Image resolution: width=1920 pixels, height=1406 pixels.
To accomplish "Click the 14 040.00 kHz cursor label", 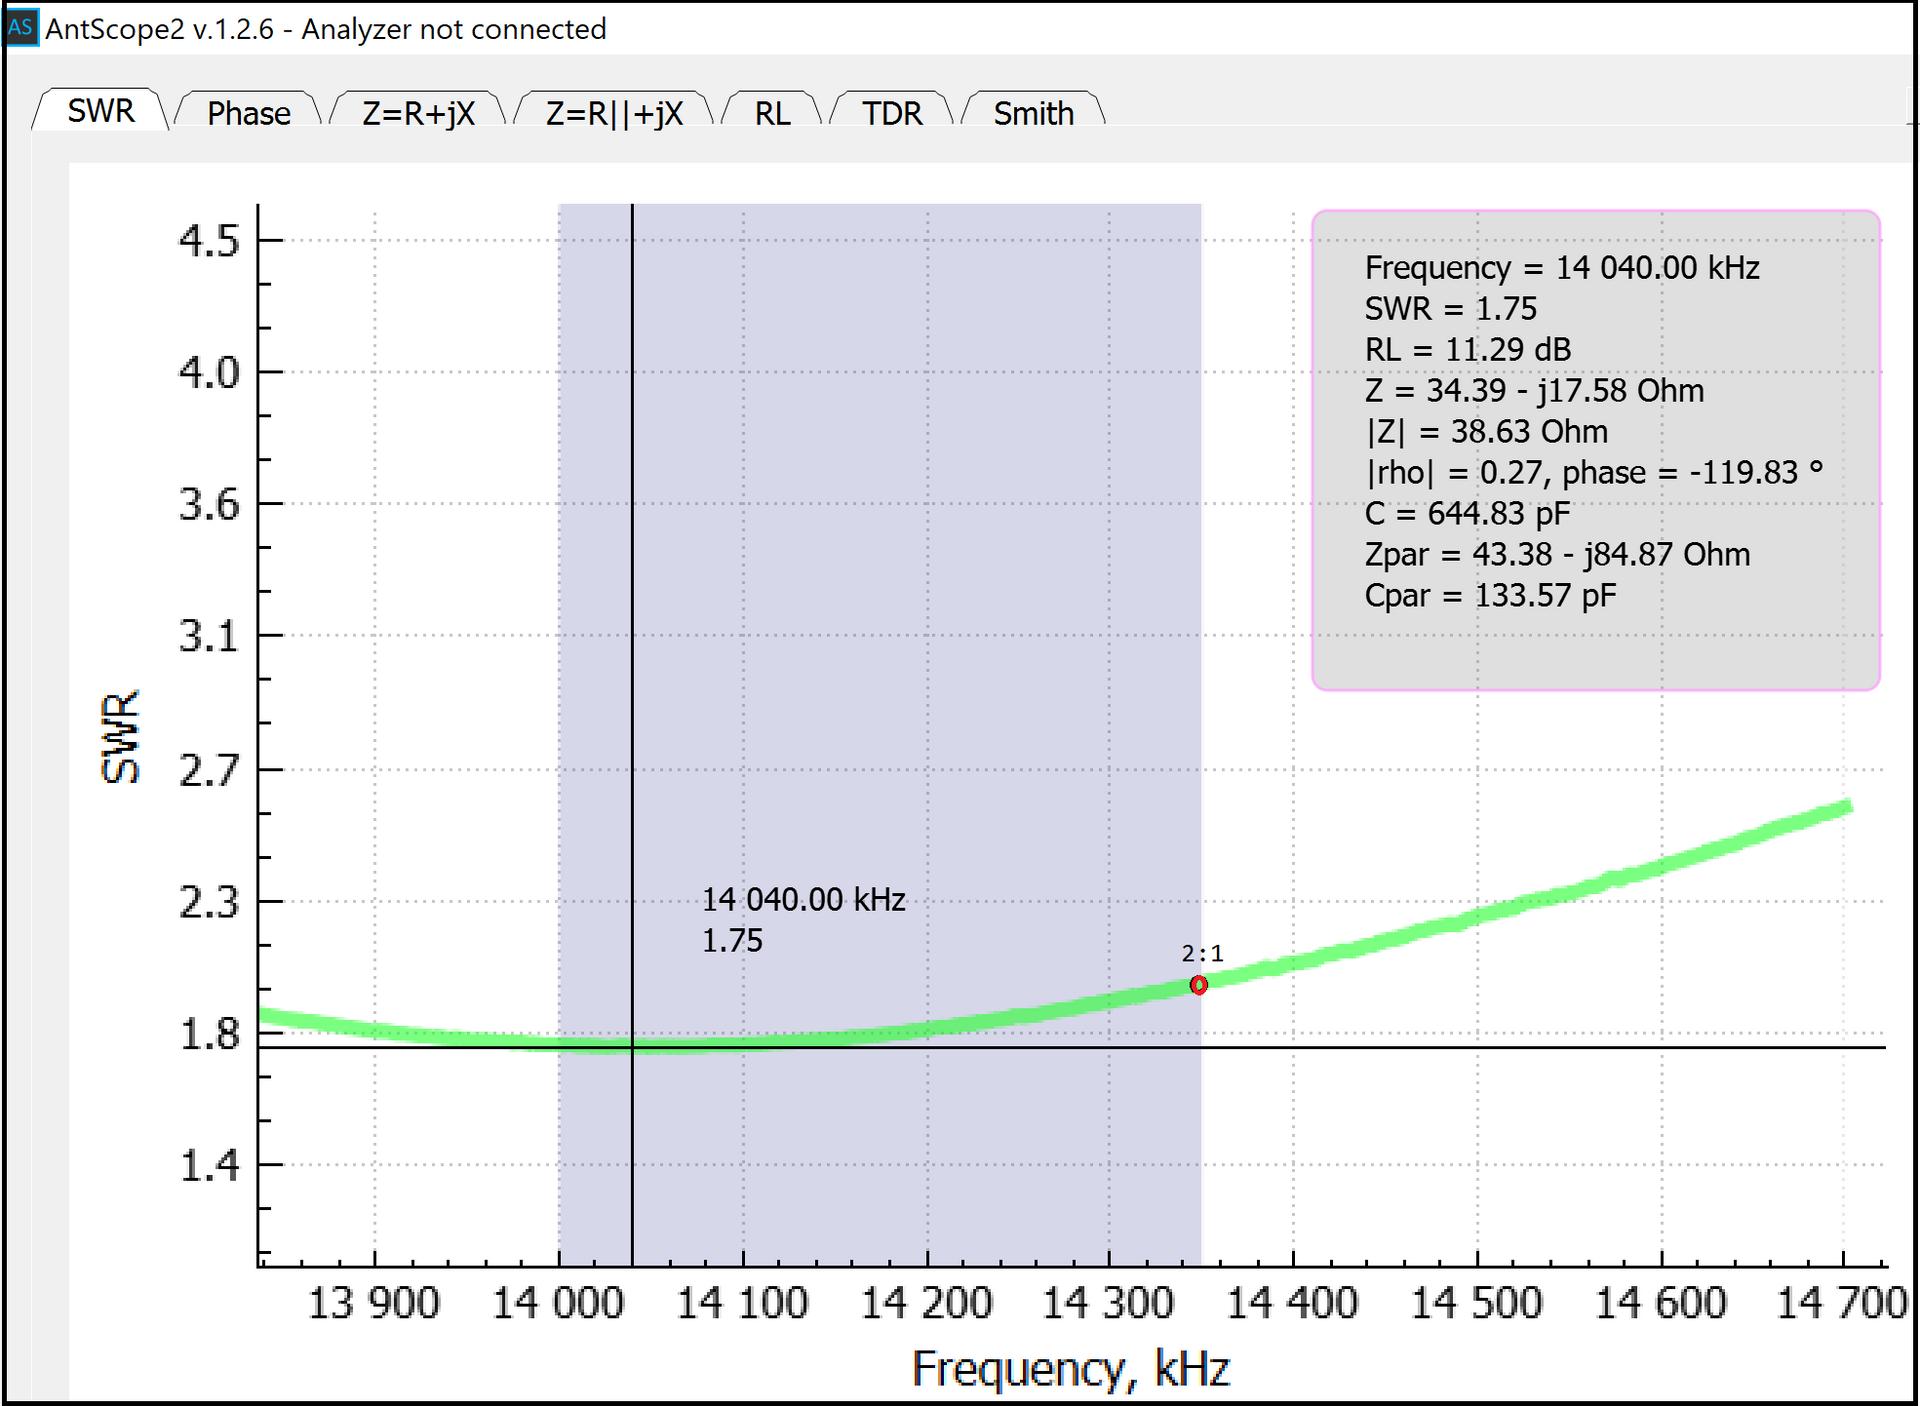I will [803, 900].
